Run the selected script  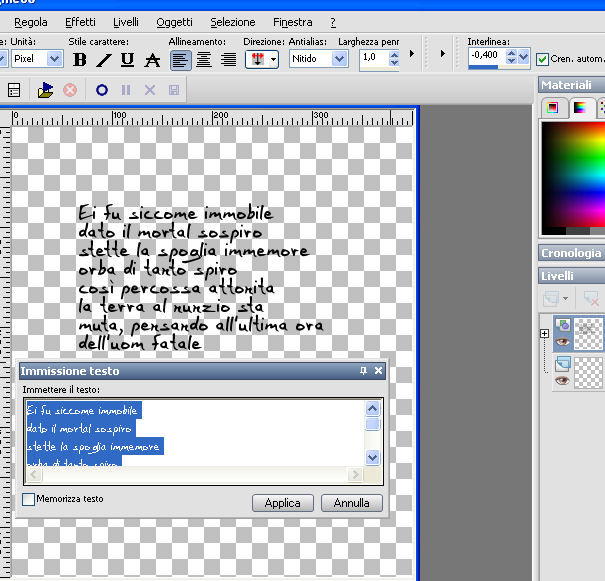[x=46, y=90]
